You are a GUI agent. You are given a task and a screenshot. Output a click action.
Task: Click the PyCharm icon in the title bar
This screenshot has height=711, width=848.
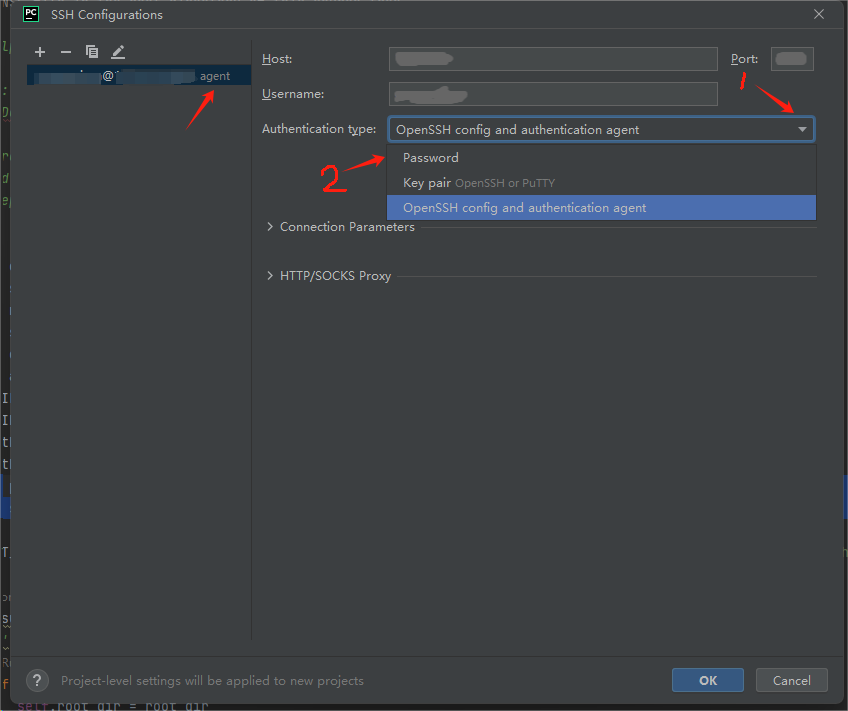pos(31,14)
